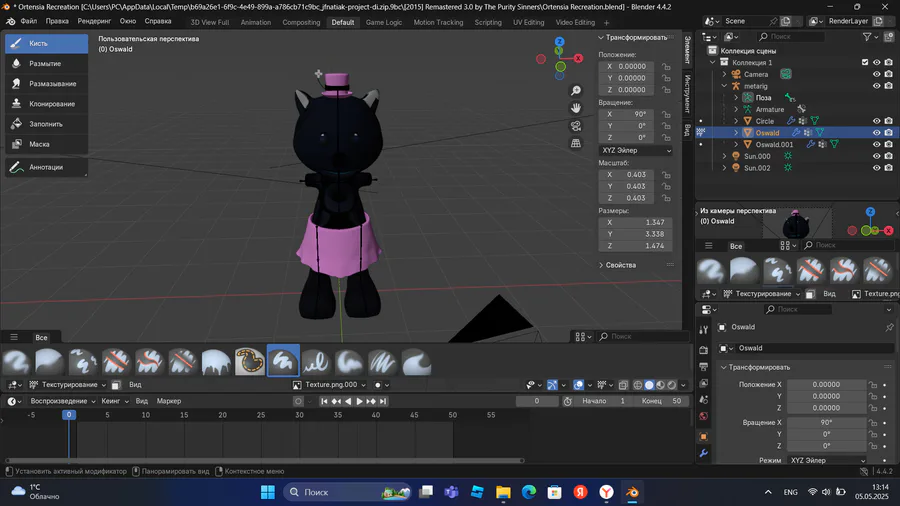Open the Правка menu
900x506 pixels.
[x=57, y=21]
